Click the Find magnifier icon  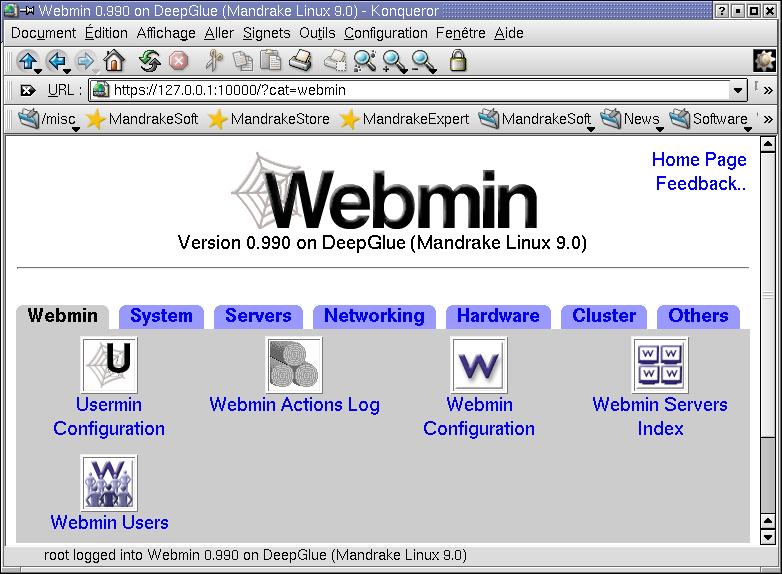click(365, 61)
